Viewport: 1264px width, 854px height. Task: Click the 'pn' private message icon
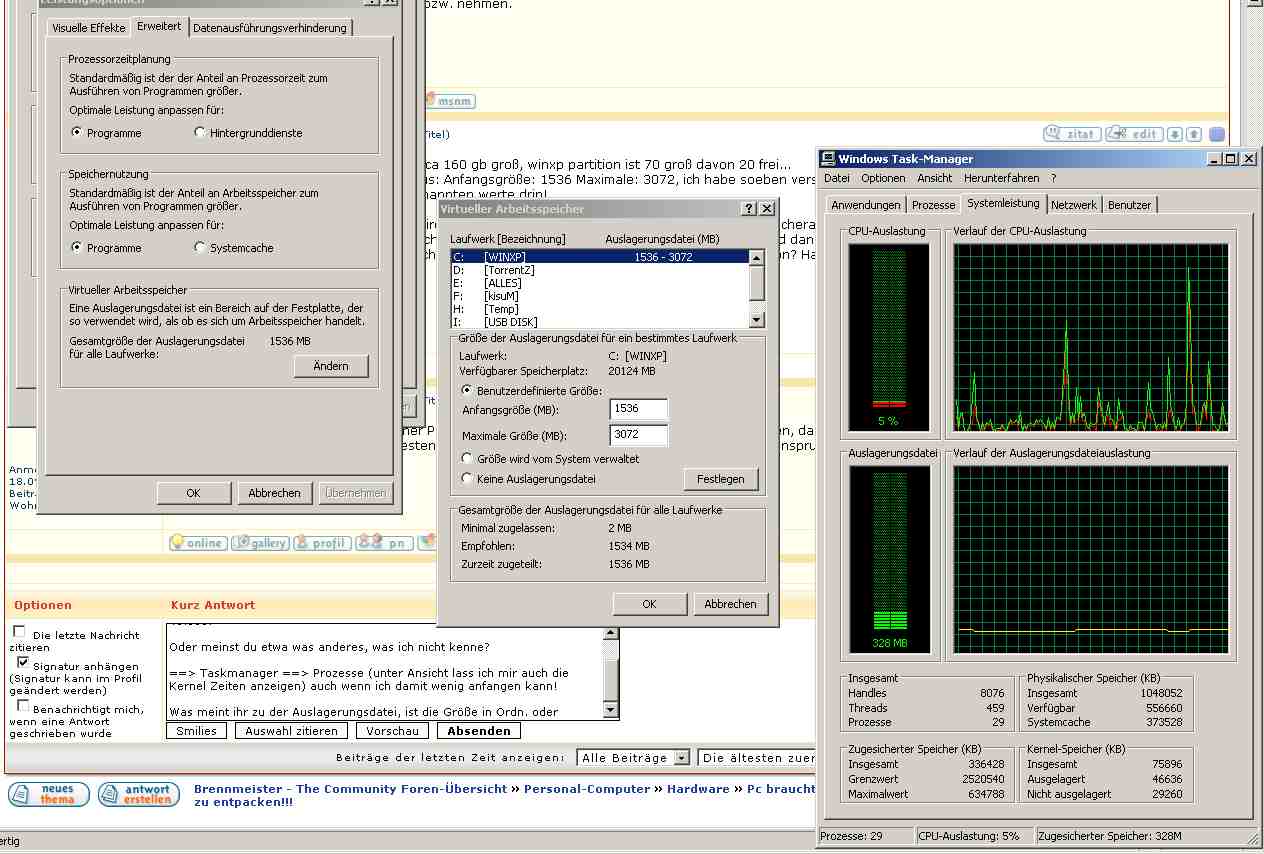[x=385, y=543]
